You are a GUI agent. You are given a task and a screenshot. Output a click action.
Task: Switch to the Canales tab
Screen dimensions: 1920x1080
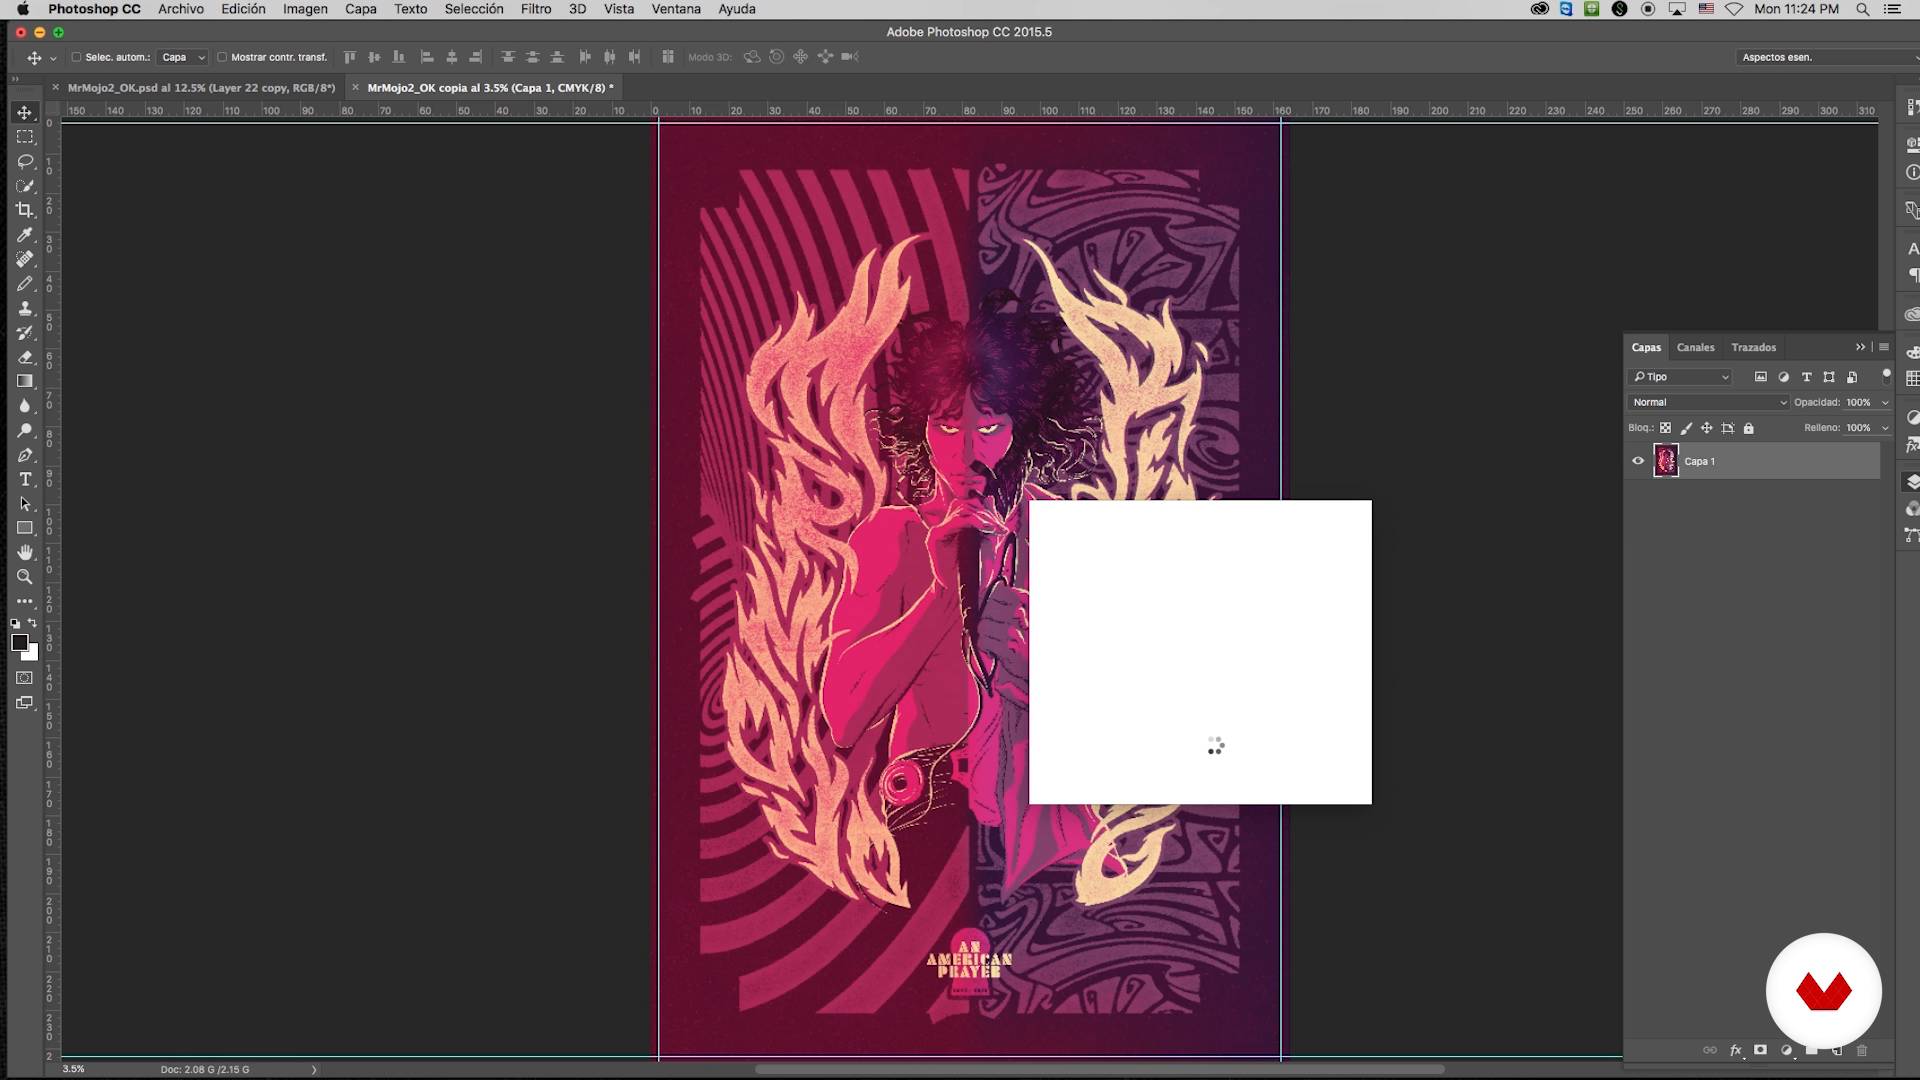(1695, 347)
